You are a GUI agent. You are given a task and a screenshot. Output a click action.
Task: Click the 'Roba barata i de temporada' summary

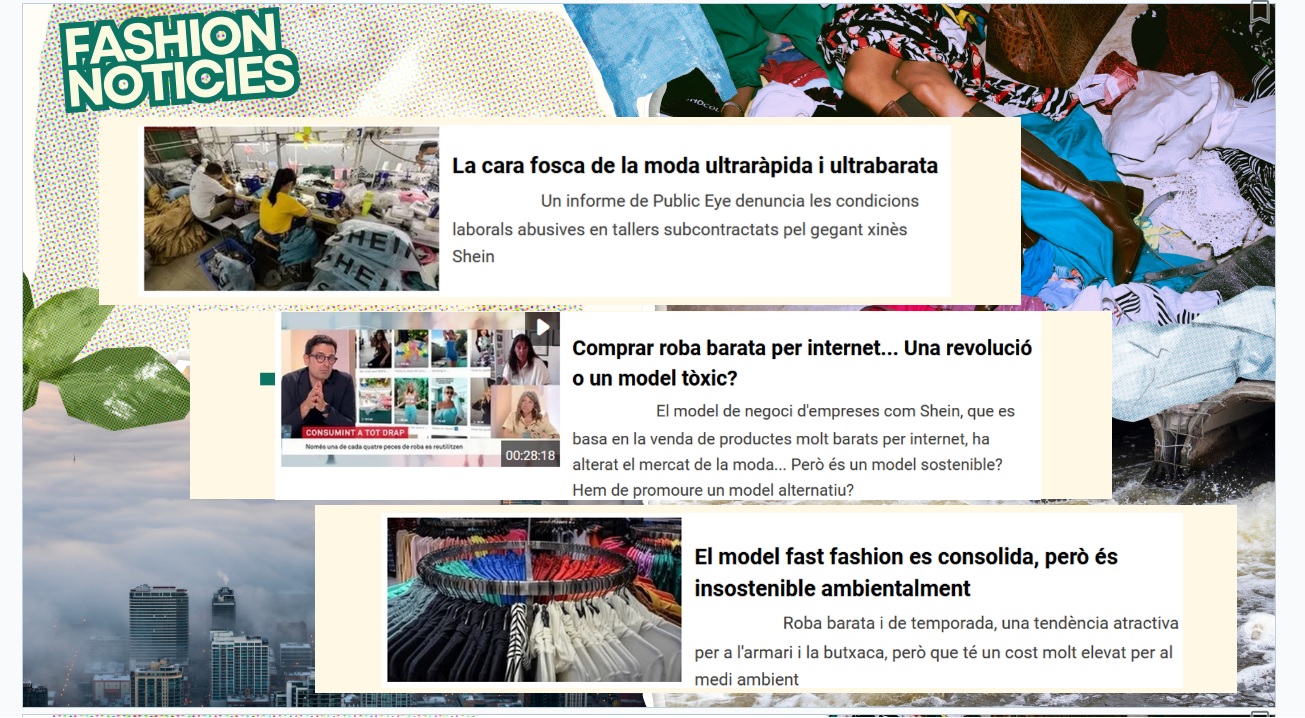935,651
